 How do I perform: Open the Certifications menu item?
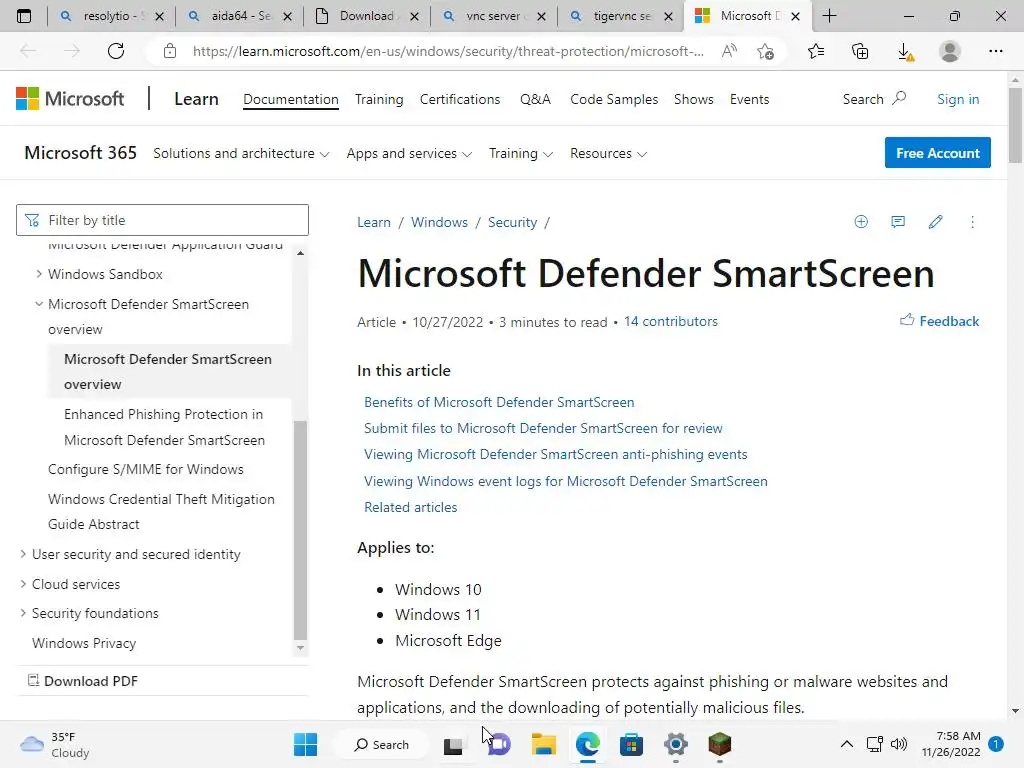460,99
